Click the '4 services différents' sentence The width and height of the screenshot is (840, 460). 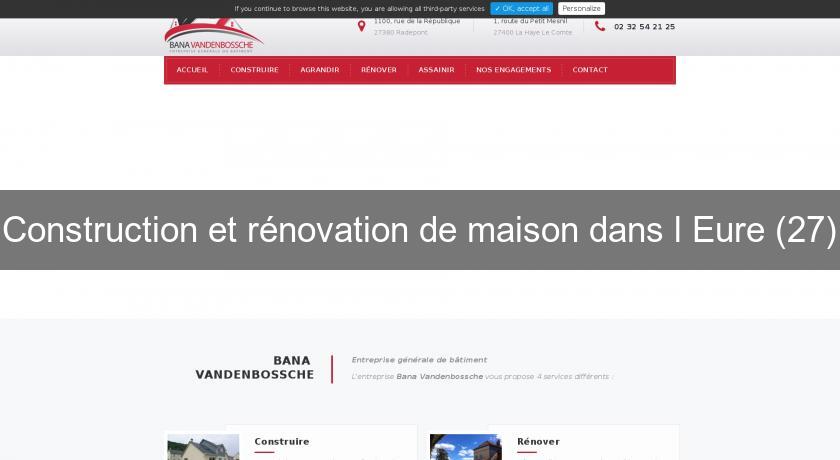click(482, 376)
